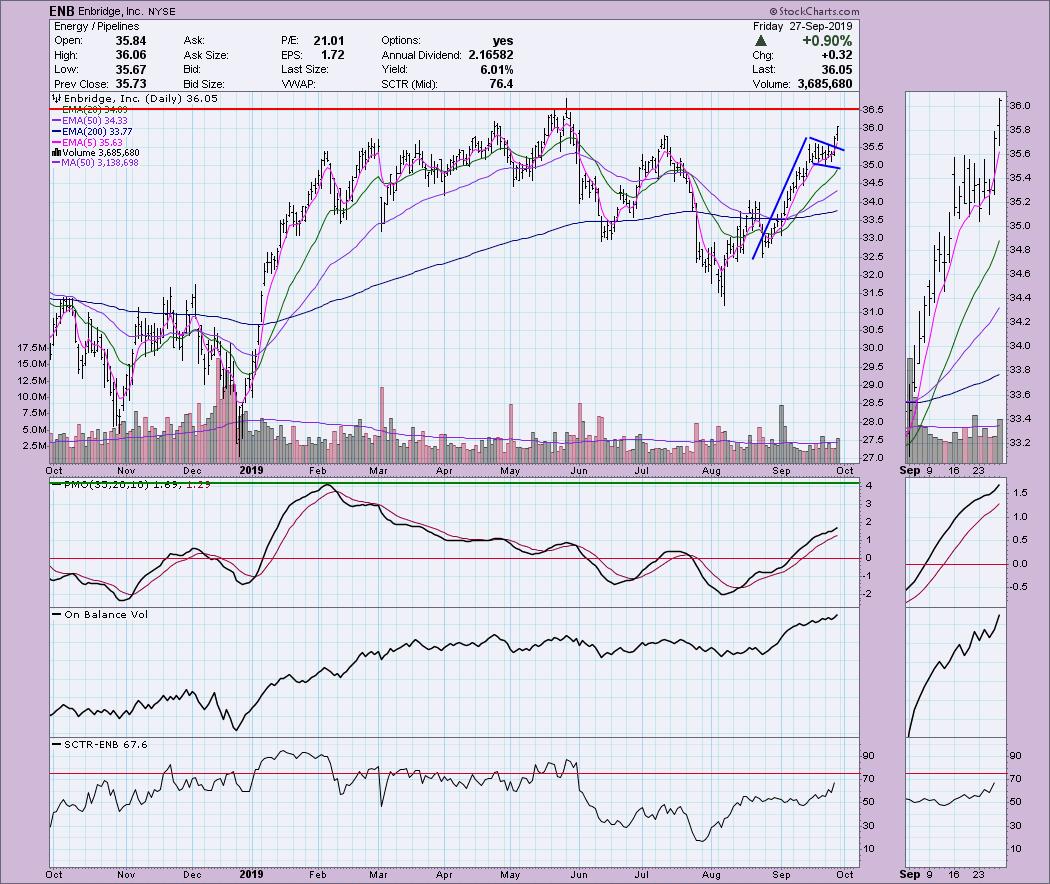Click the SCTR-ENB 67.6 panel label
Viewport: 1050px width, 884px height.
(x=100, y=744)
